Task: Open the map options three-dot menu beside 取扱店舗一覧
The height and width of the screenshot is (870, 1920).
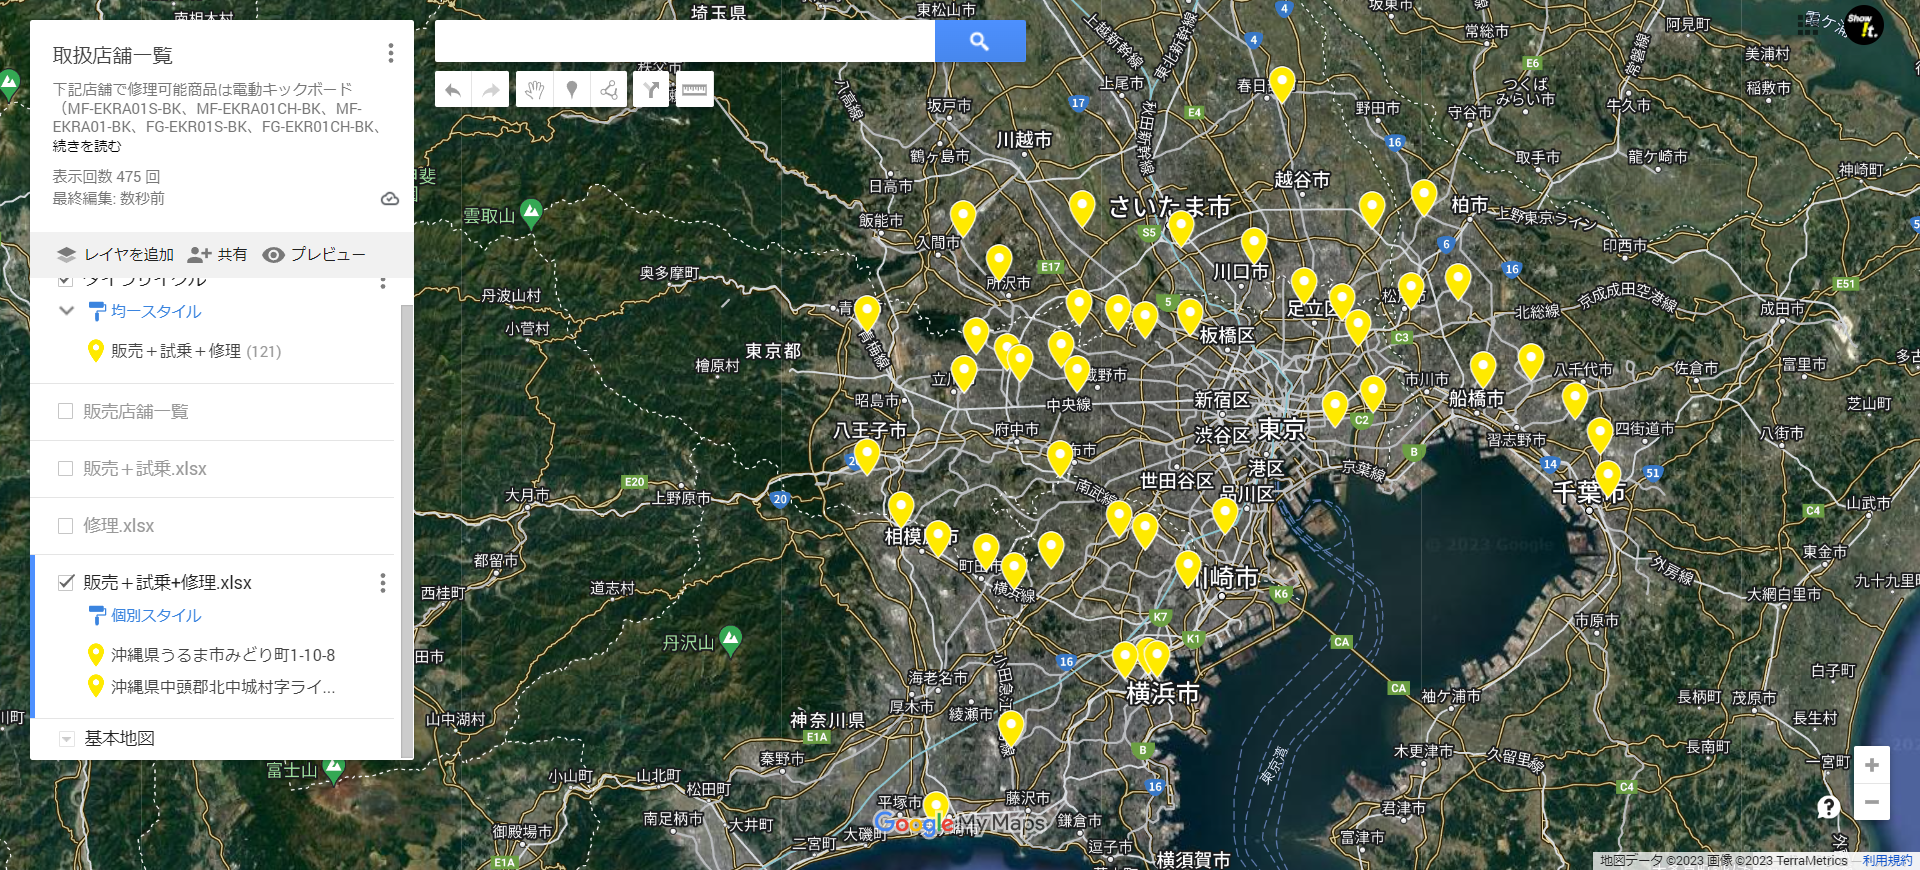Action: pyautogui.click(x=390, y=53)
